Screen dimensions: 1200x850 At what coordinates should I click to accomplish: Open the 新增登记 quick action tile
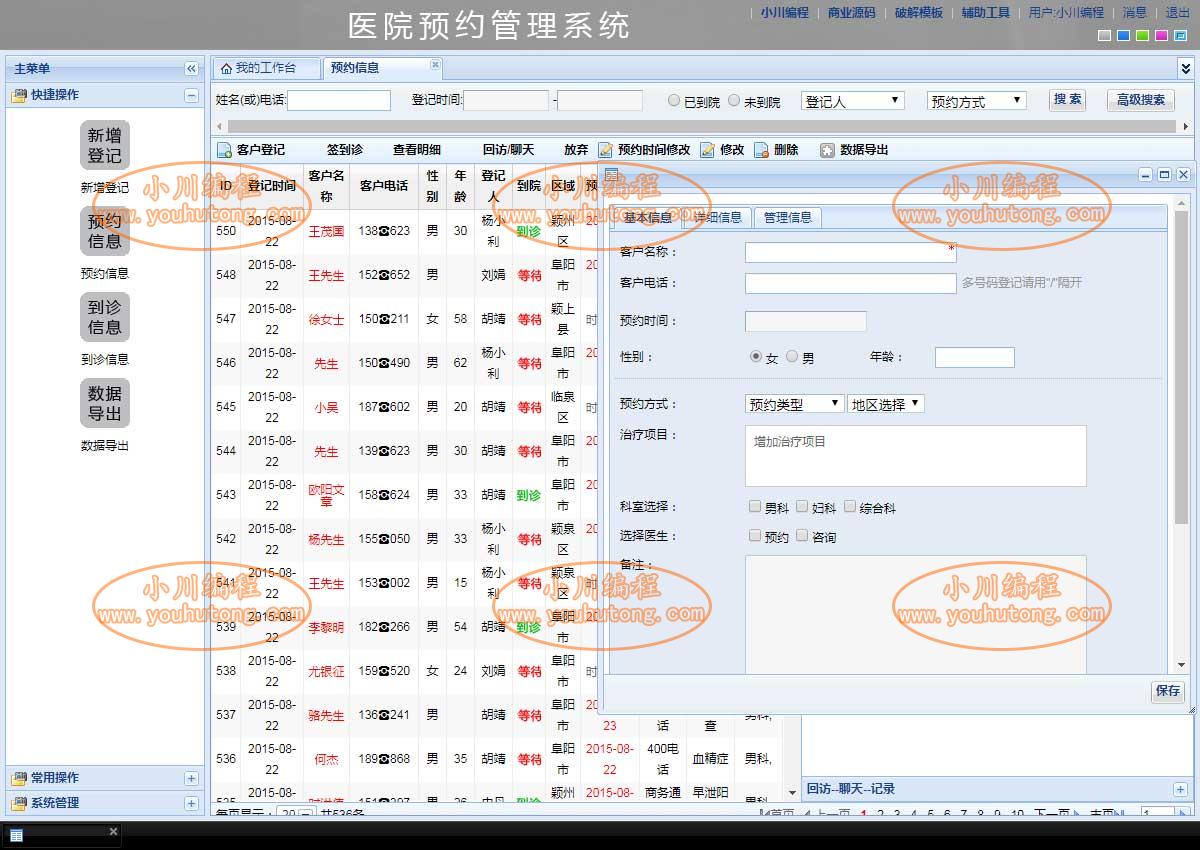pyautogui.click(x=105, y=146)
